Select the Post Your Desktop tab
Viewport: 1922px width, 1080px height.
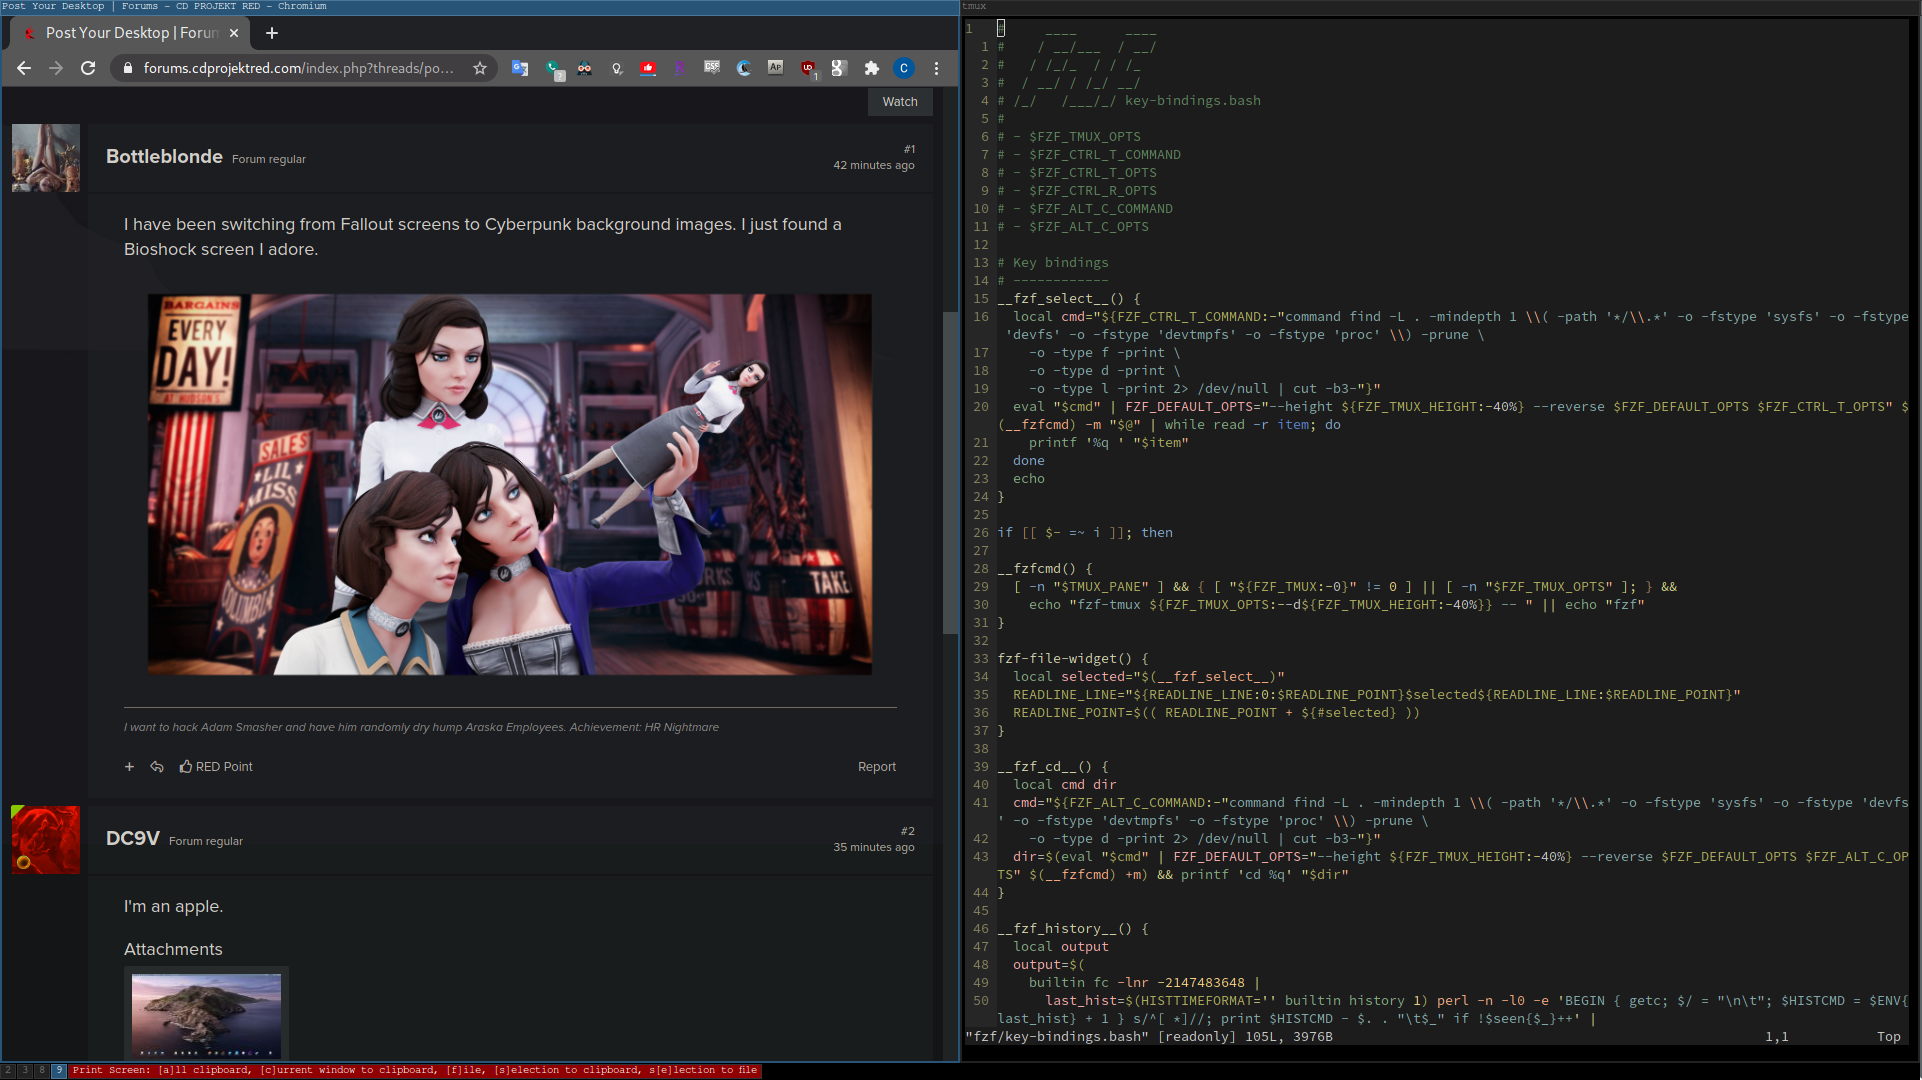coord(128,33)
